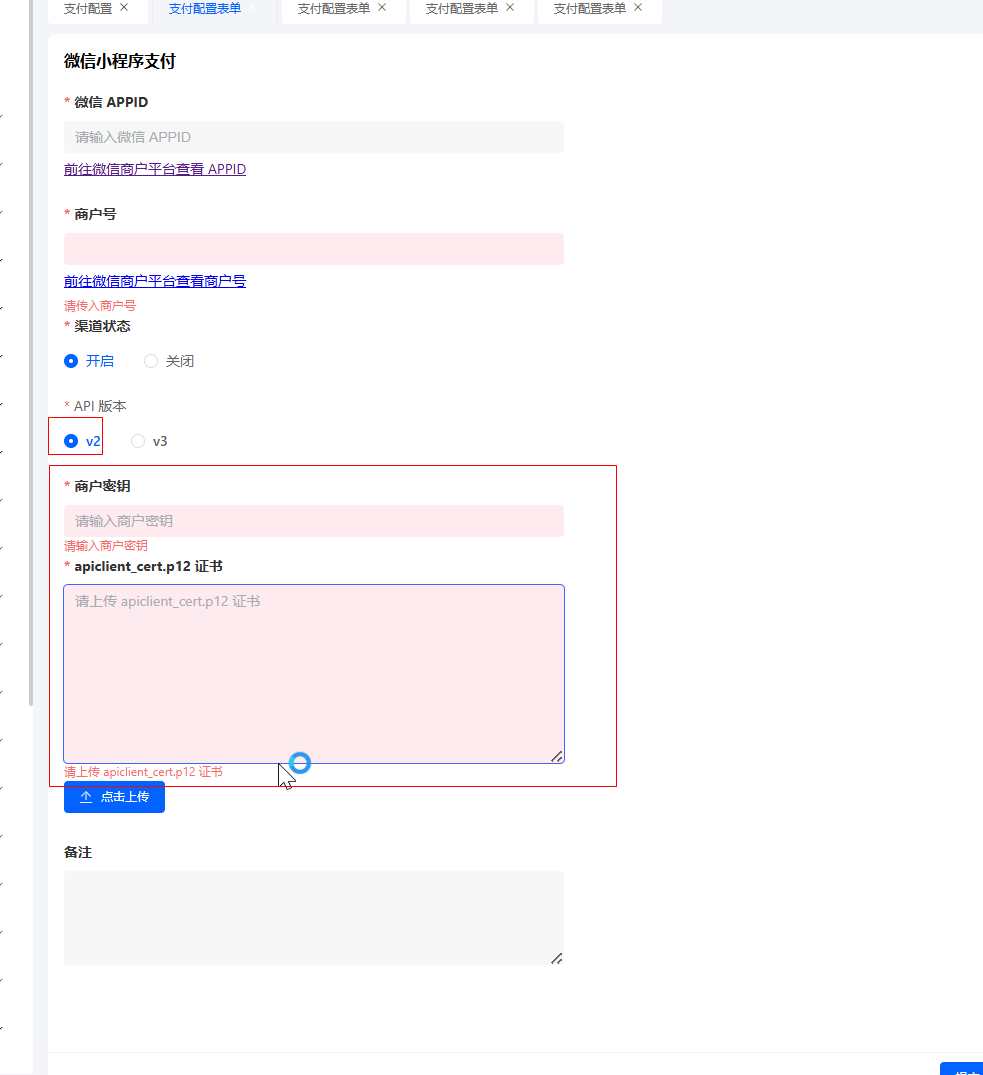Grab the certificate textarea resize handle

(557, 756)
